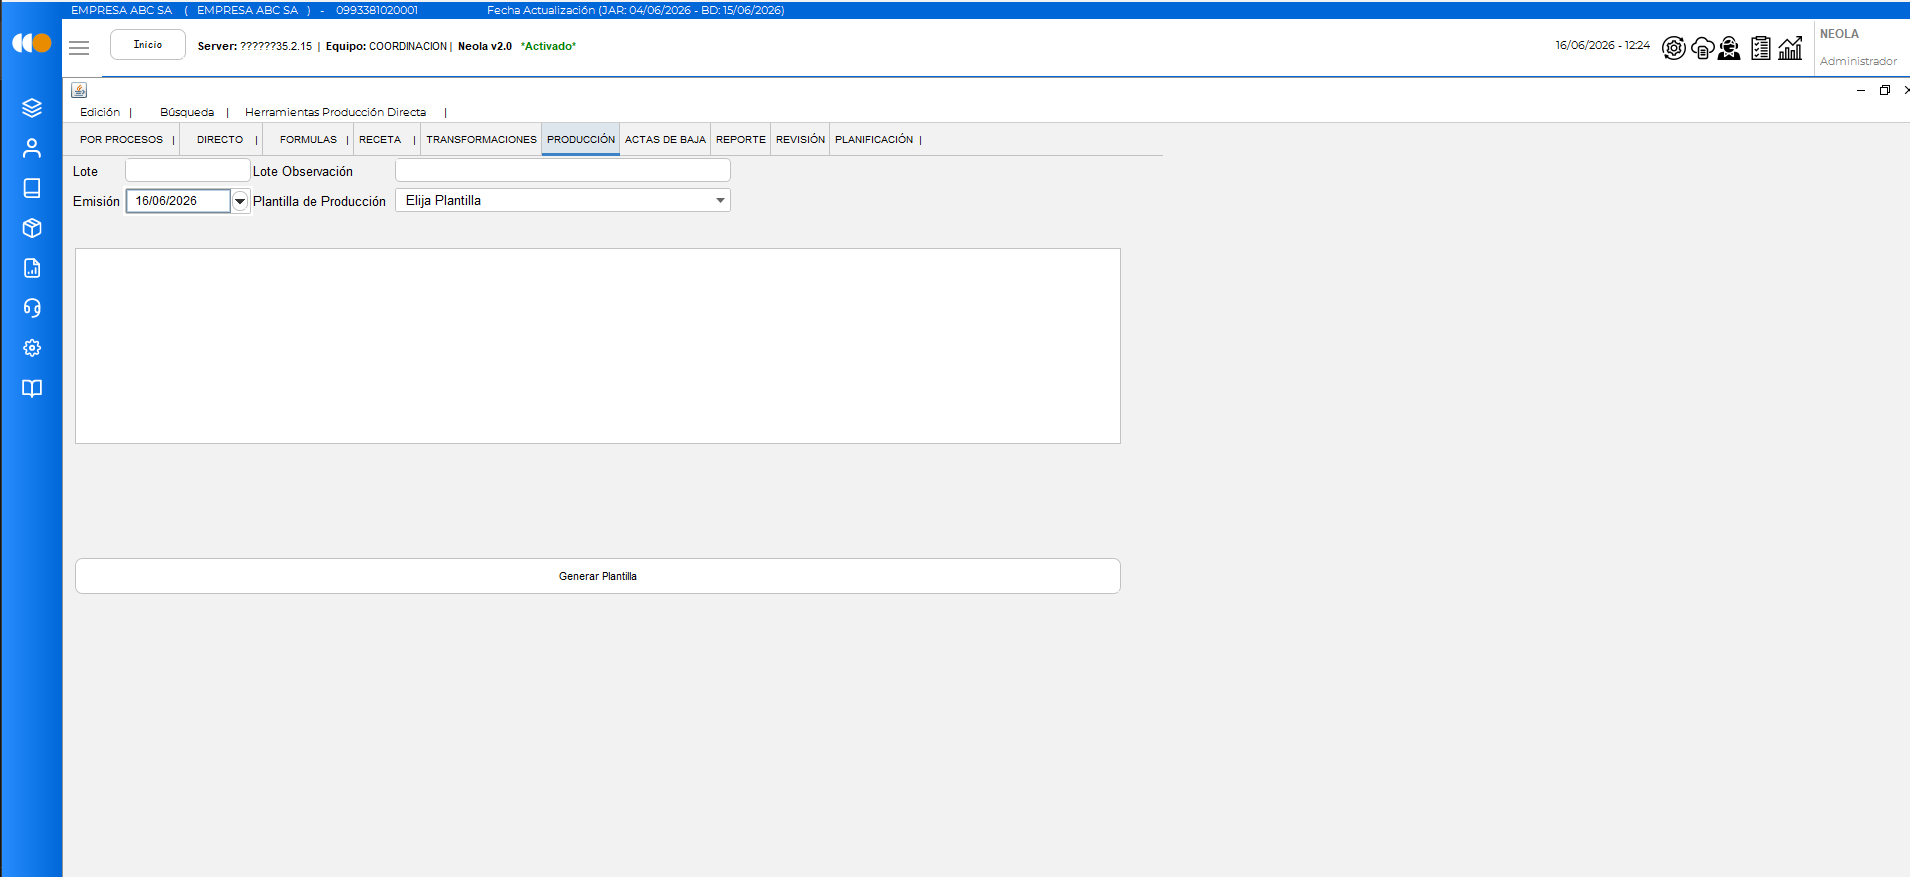
Task: Restore the inner window size
Action: pos(1885,90)
